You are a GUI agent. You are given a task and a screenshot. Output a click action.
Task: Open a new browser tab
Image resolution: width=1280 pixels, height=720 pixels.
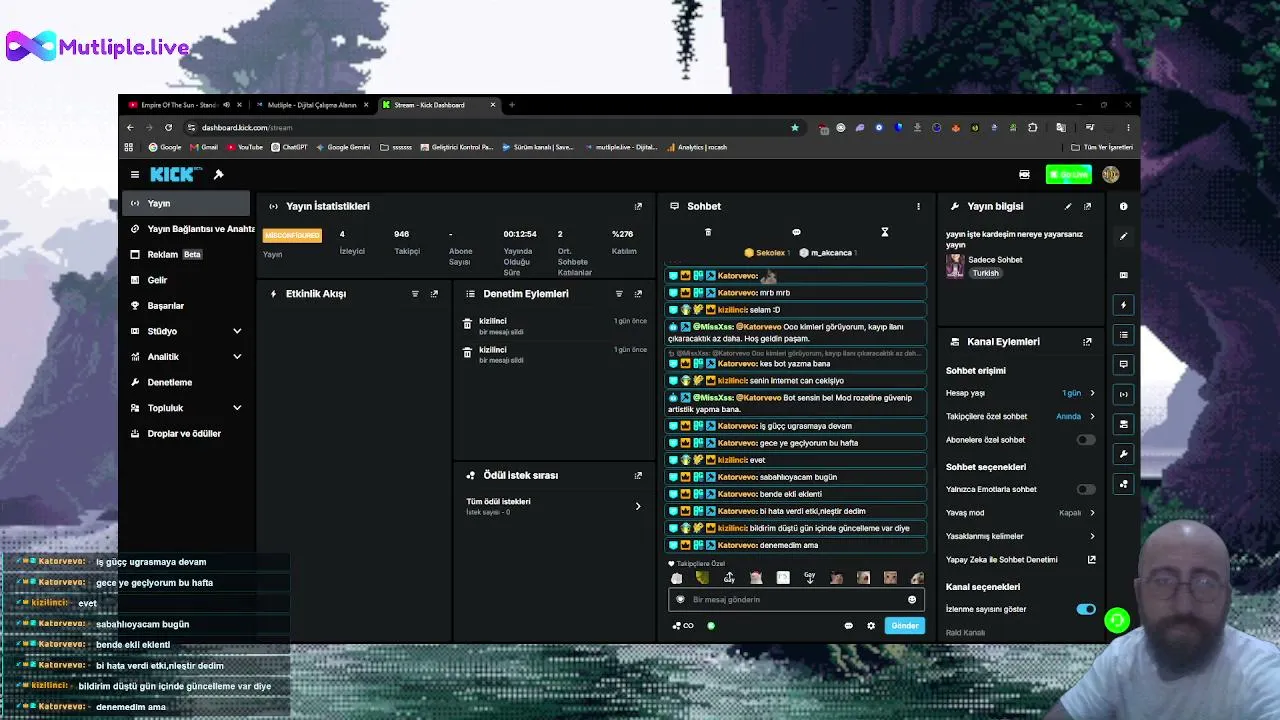click(511, 105)
